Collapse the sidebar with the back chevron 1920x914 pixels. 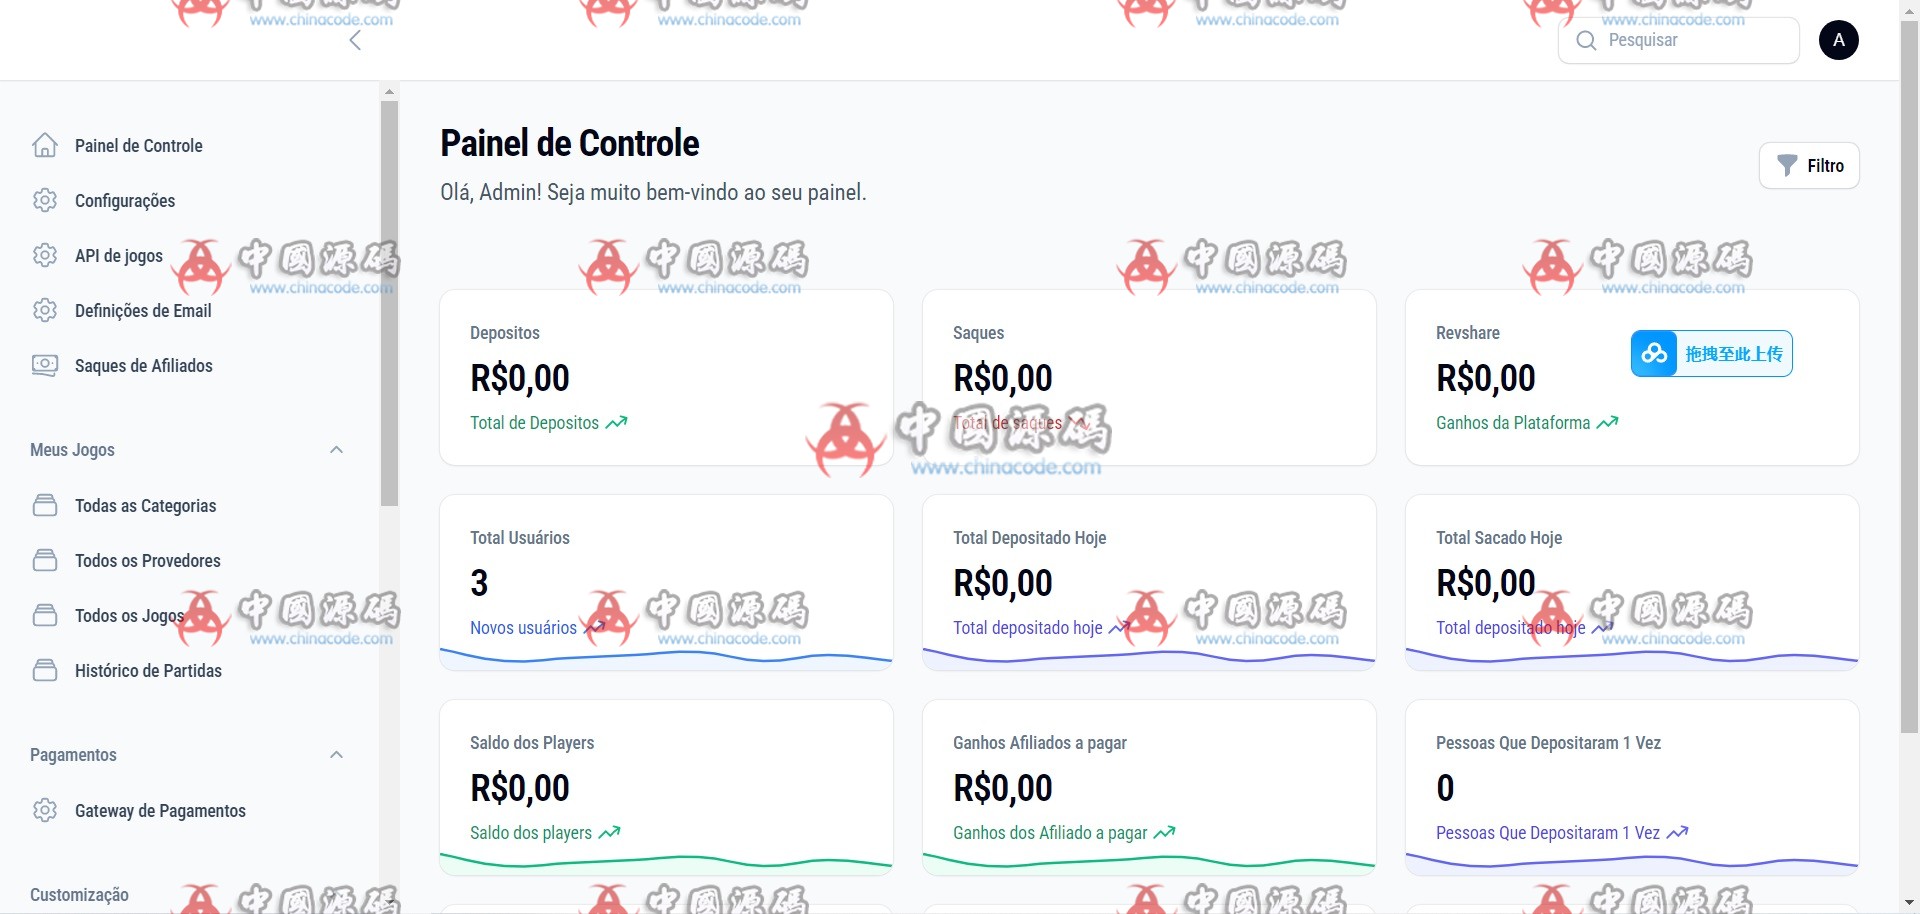point(355,41)
